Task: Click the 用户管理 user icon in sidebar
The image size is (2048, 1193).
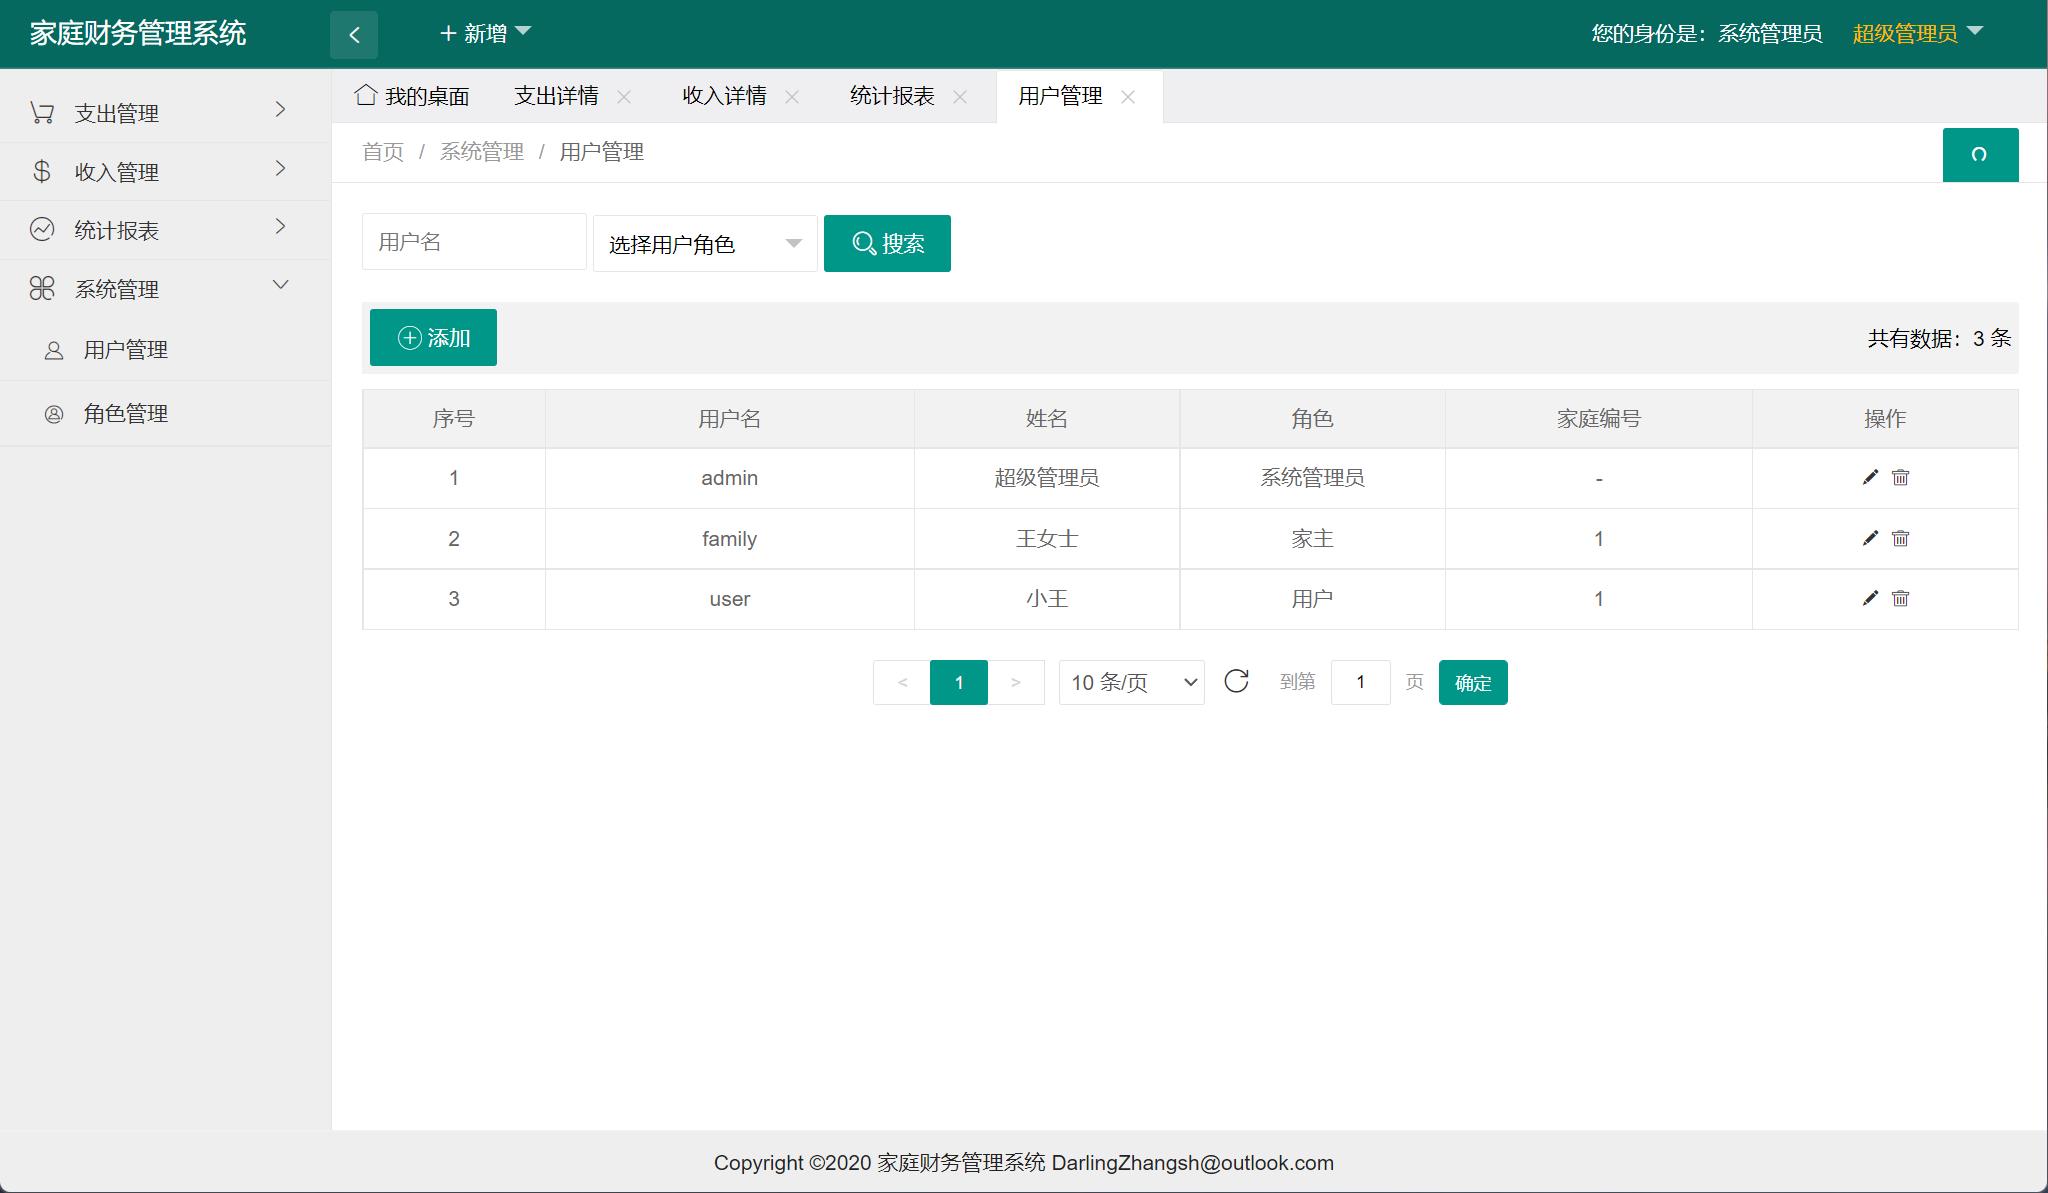Action: tap(52, 349)
